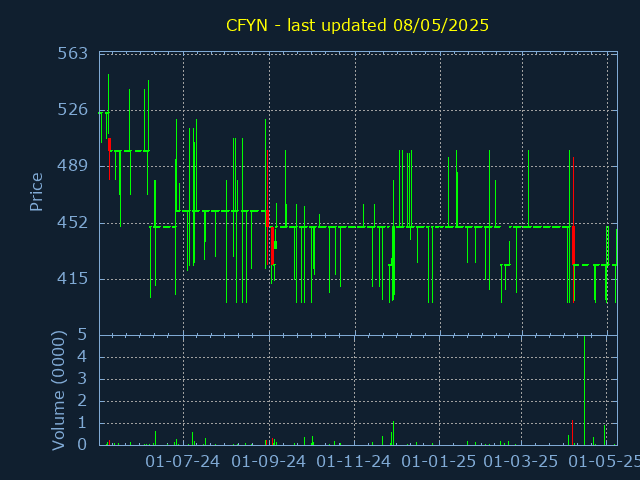Click the 'Price' axis label

pyautogui.click(x=36, y=192)
